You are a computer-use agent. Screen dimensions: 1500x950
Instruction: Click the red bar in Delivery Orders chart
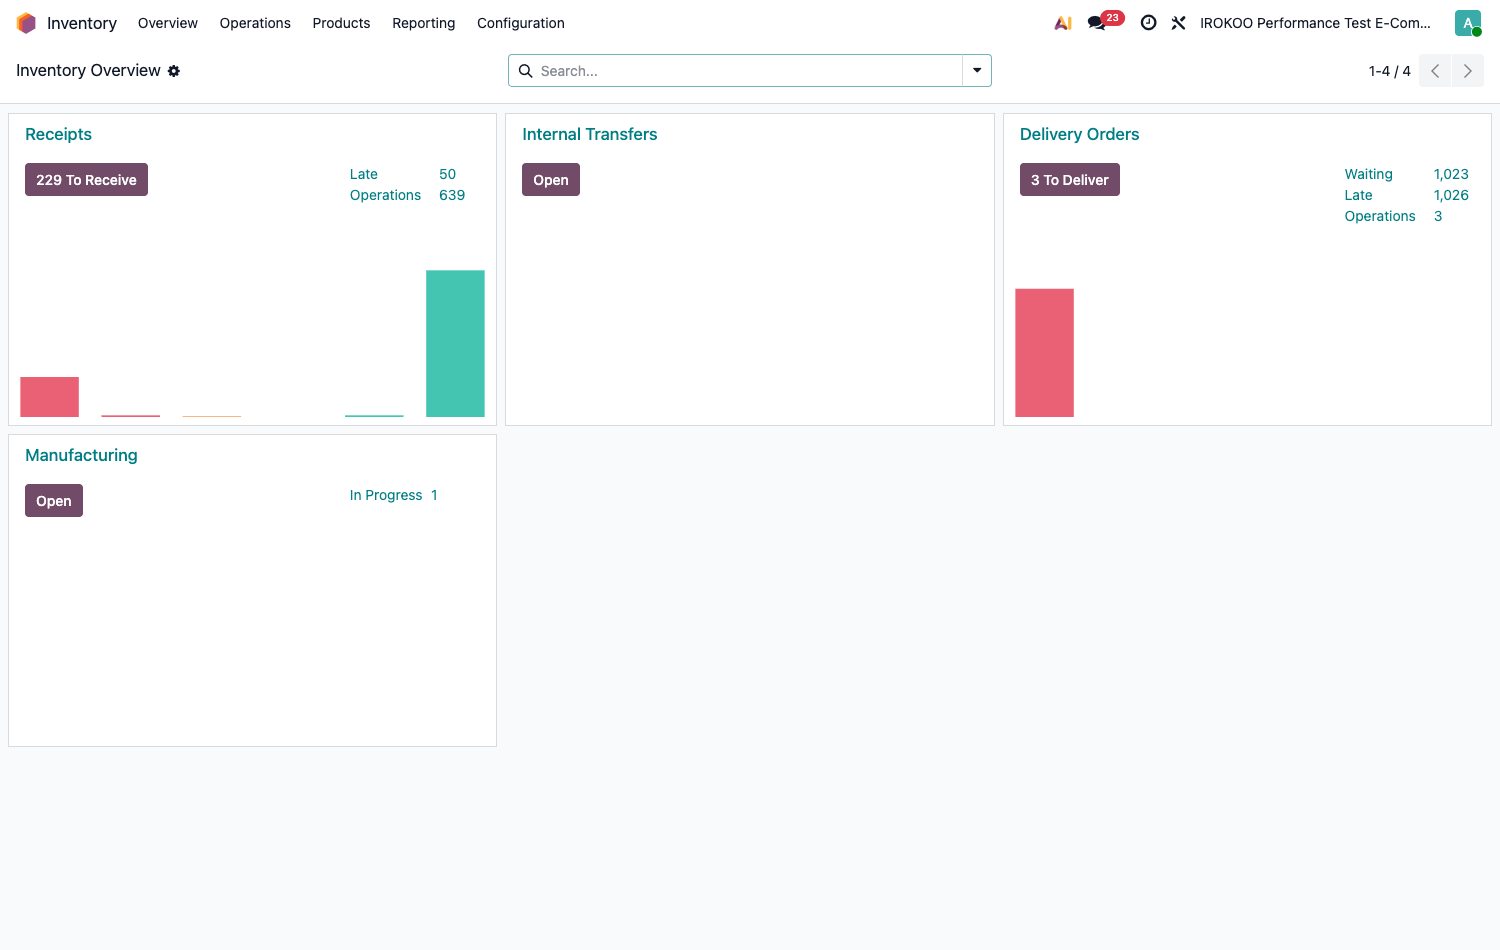point(1044,353)
